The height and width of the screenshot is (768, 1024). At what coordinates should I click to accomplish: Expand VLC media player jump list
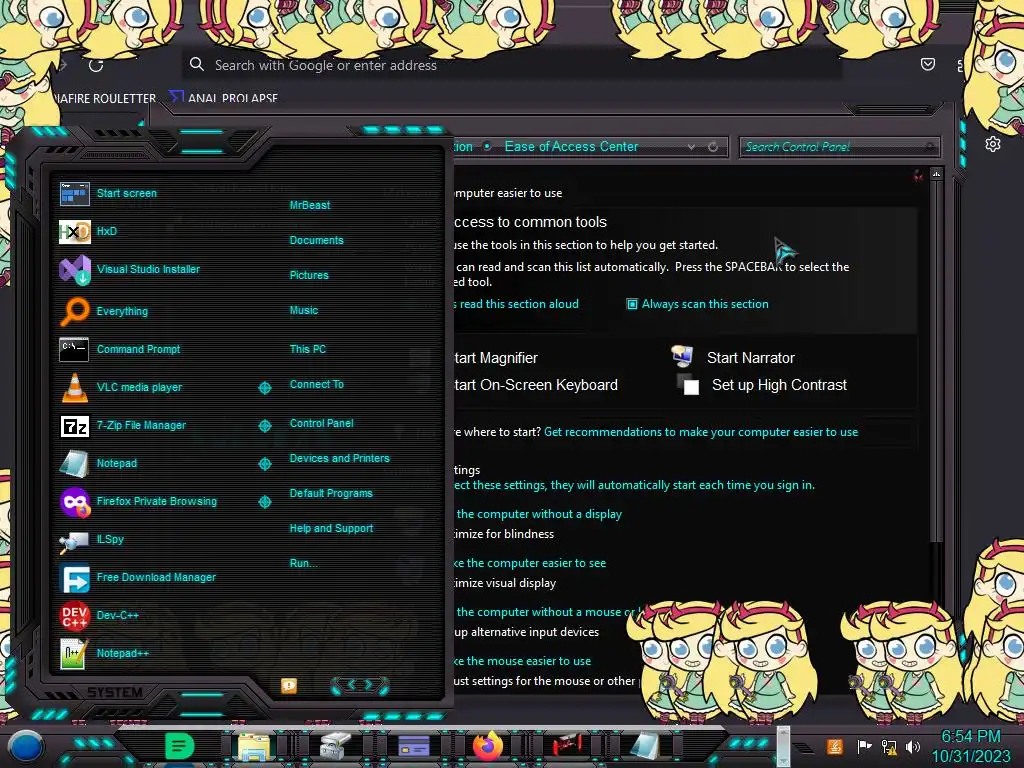click(x=264, y=388)
